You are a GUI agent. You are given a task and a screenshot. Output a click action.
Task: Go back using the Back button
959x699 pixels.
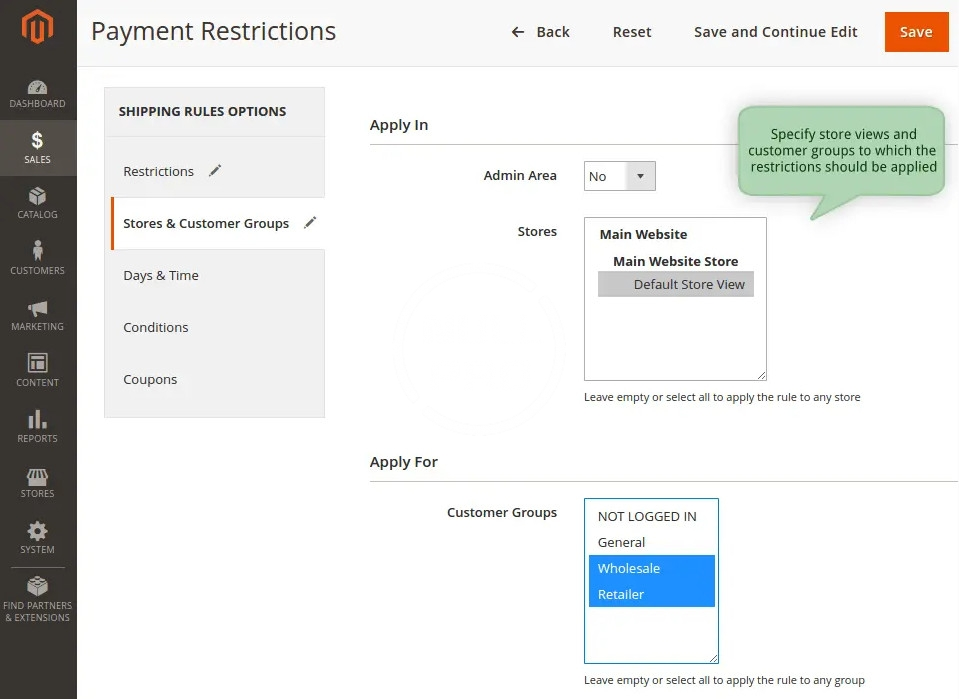540,32
